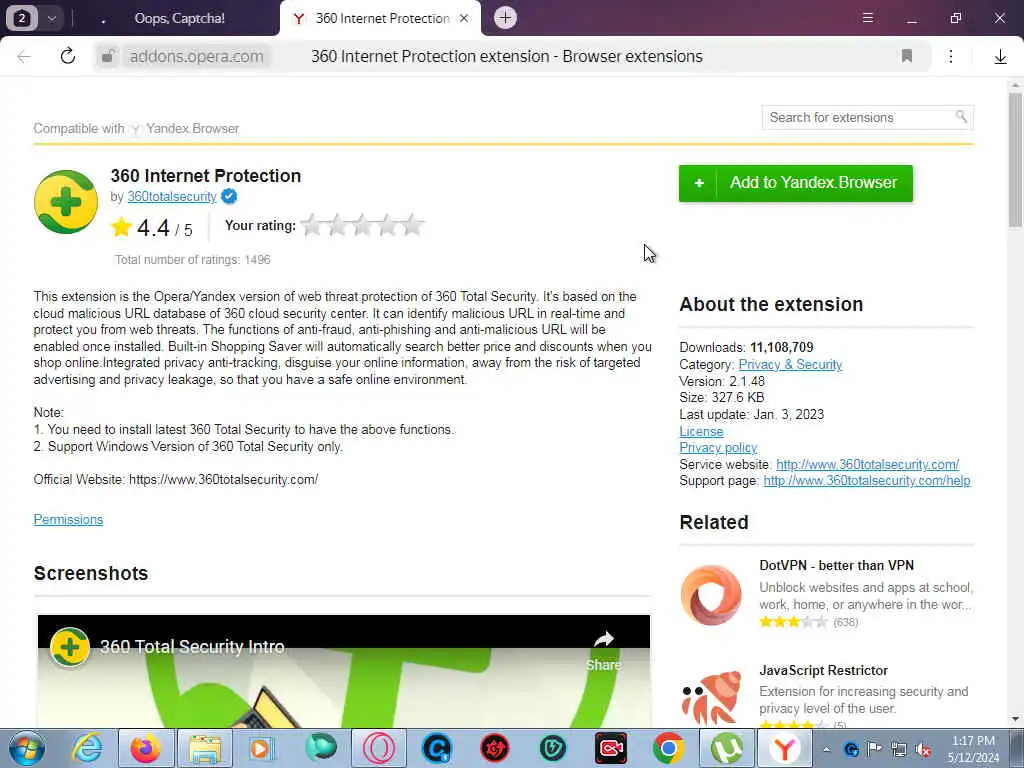This screenshot has height=768, width=1024.
Task: Share the 360 Total Security Intro video
Action: 603,650
